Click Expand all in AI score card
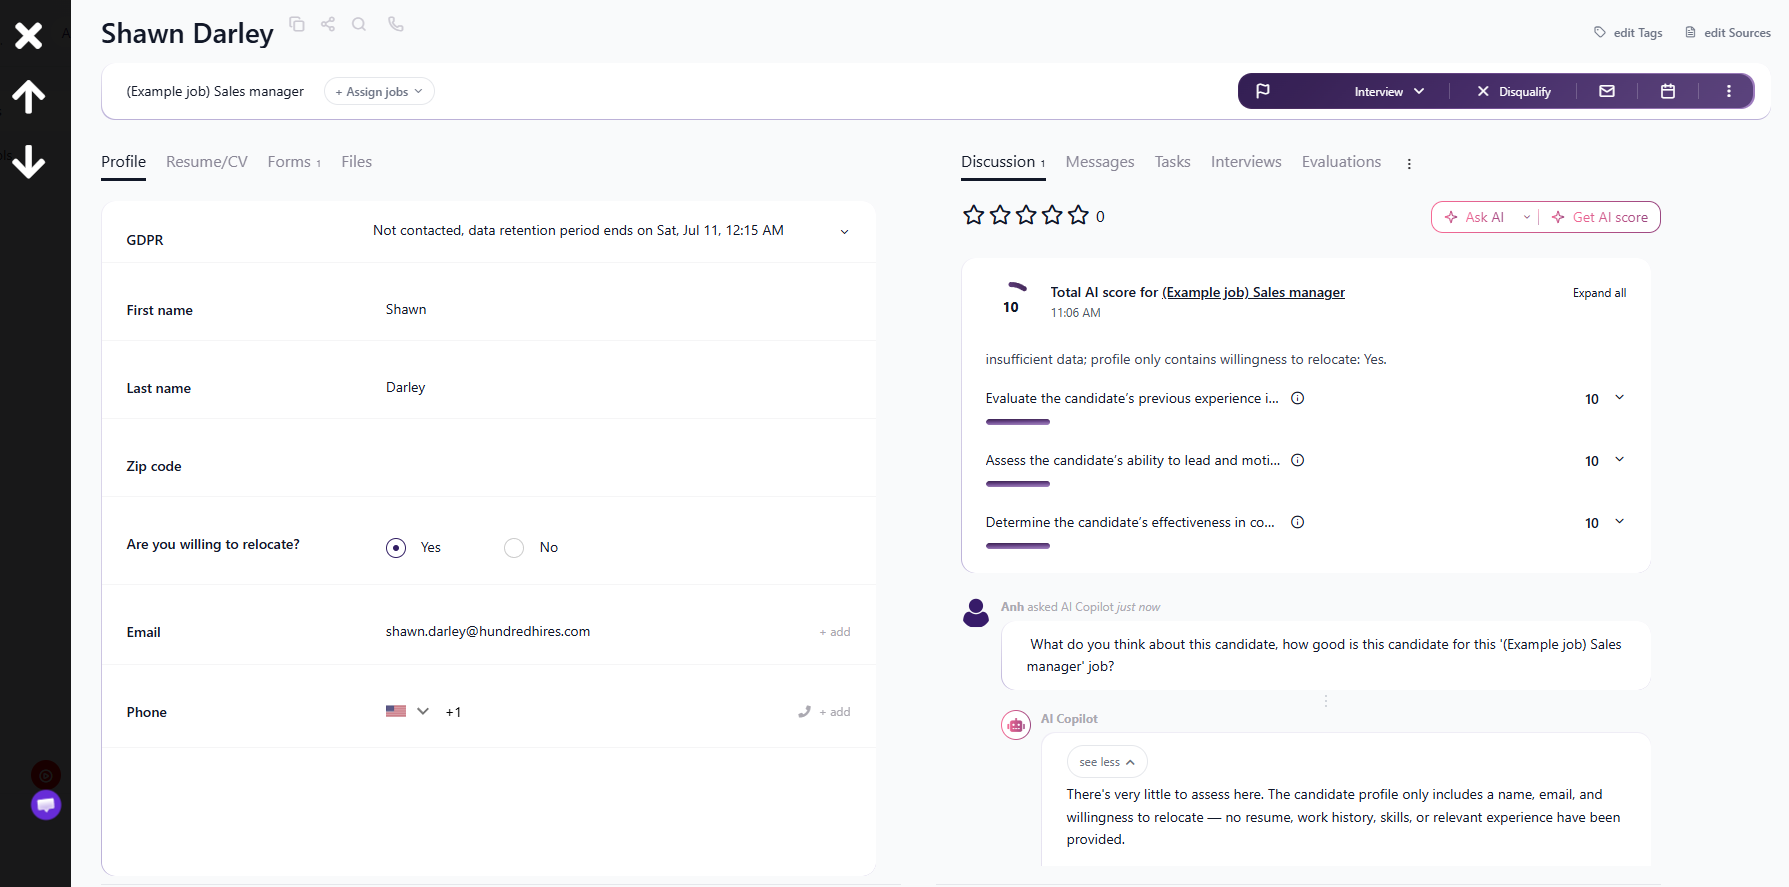Image resolution: width=1789 pixels, height=887 pixels. coord(1599,293)
